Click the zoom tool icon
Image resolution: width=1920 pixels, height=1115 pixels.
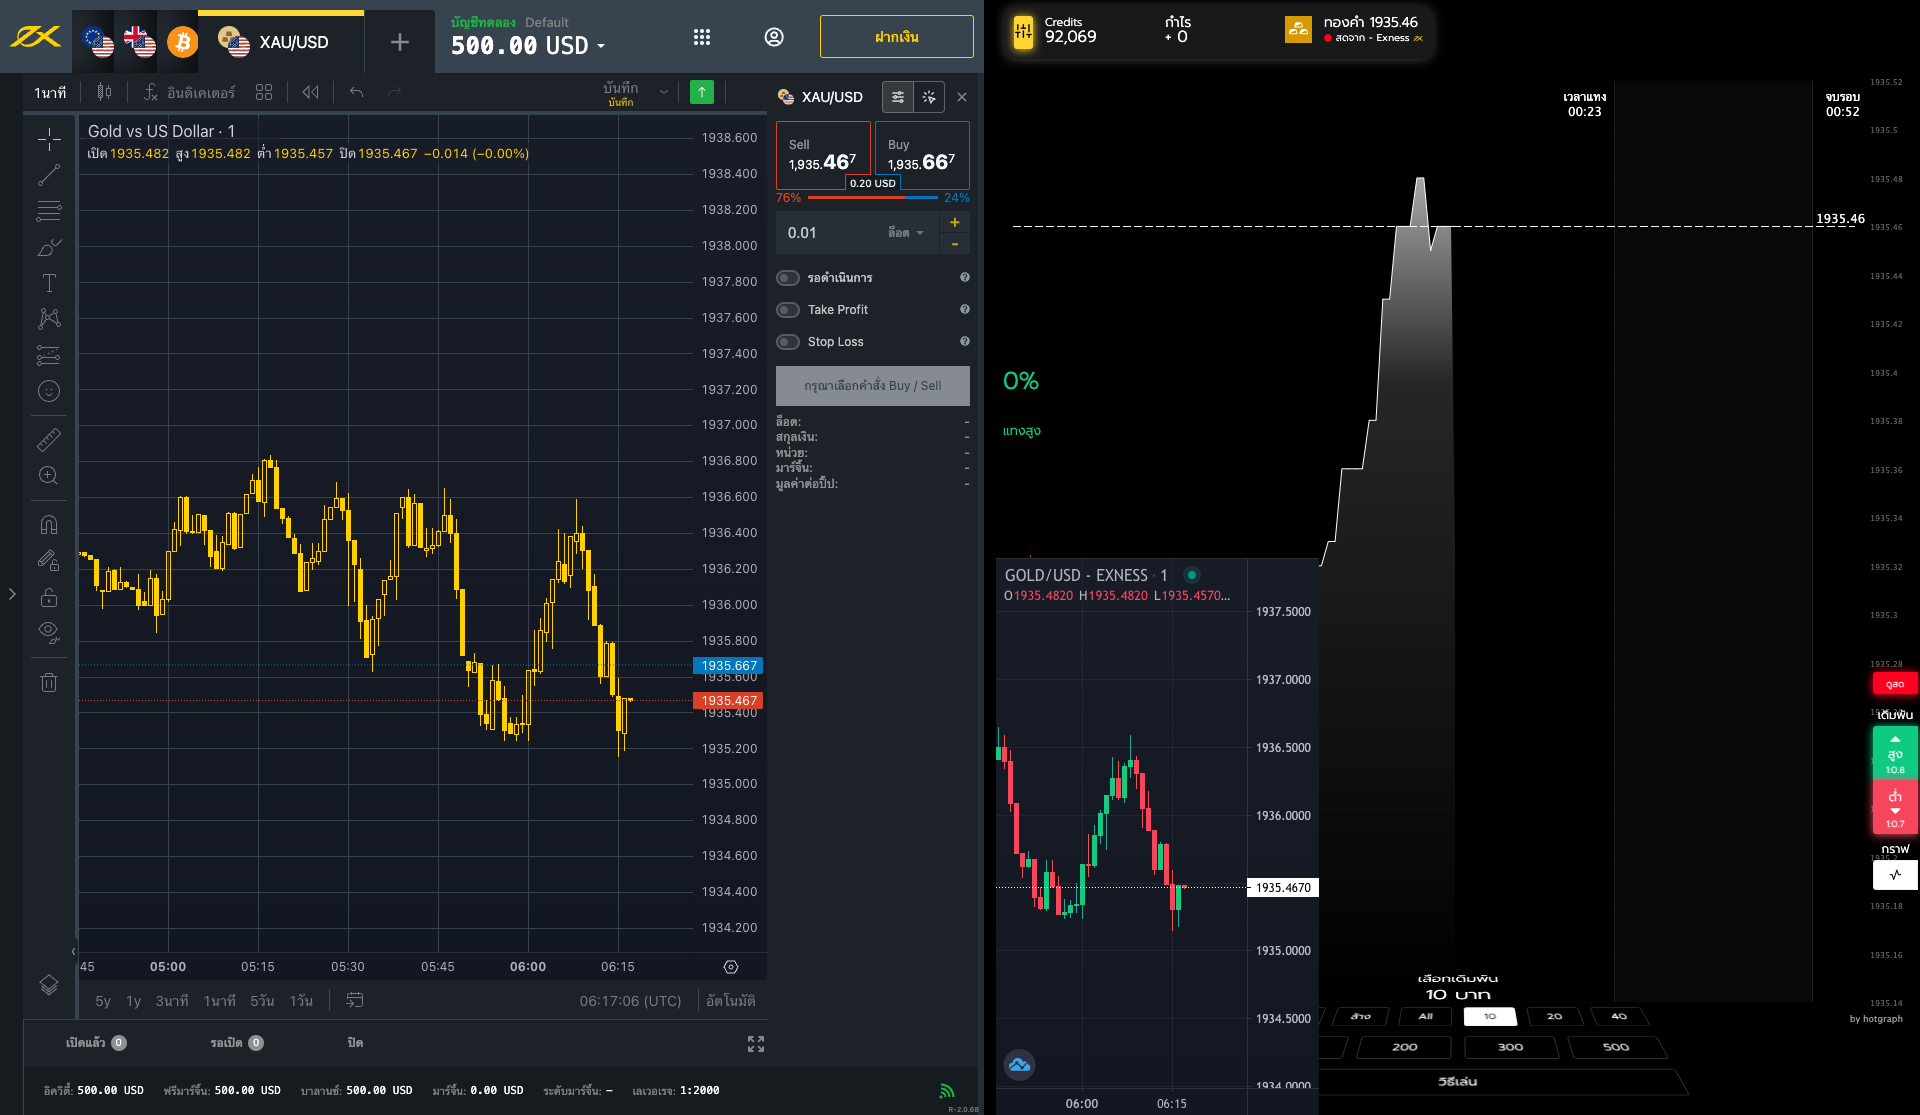48,475
